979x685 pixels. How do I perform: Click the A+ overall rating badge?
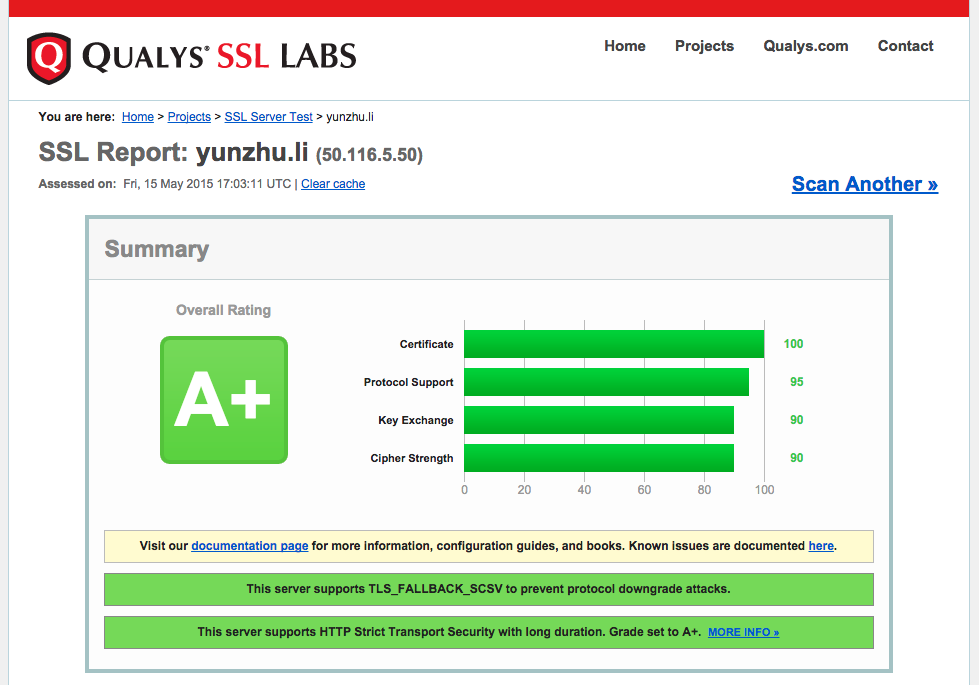click(224, 400)
